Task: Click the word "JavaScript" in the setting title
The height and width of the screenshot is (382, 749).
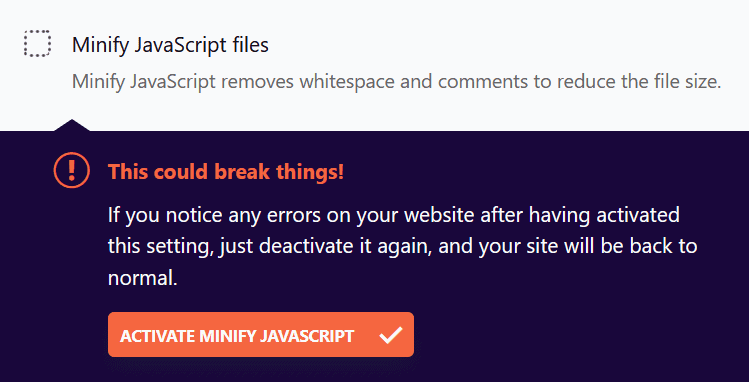Action: pos(180,45)
